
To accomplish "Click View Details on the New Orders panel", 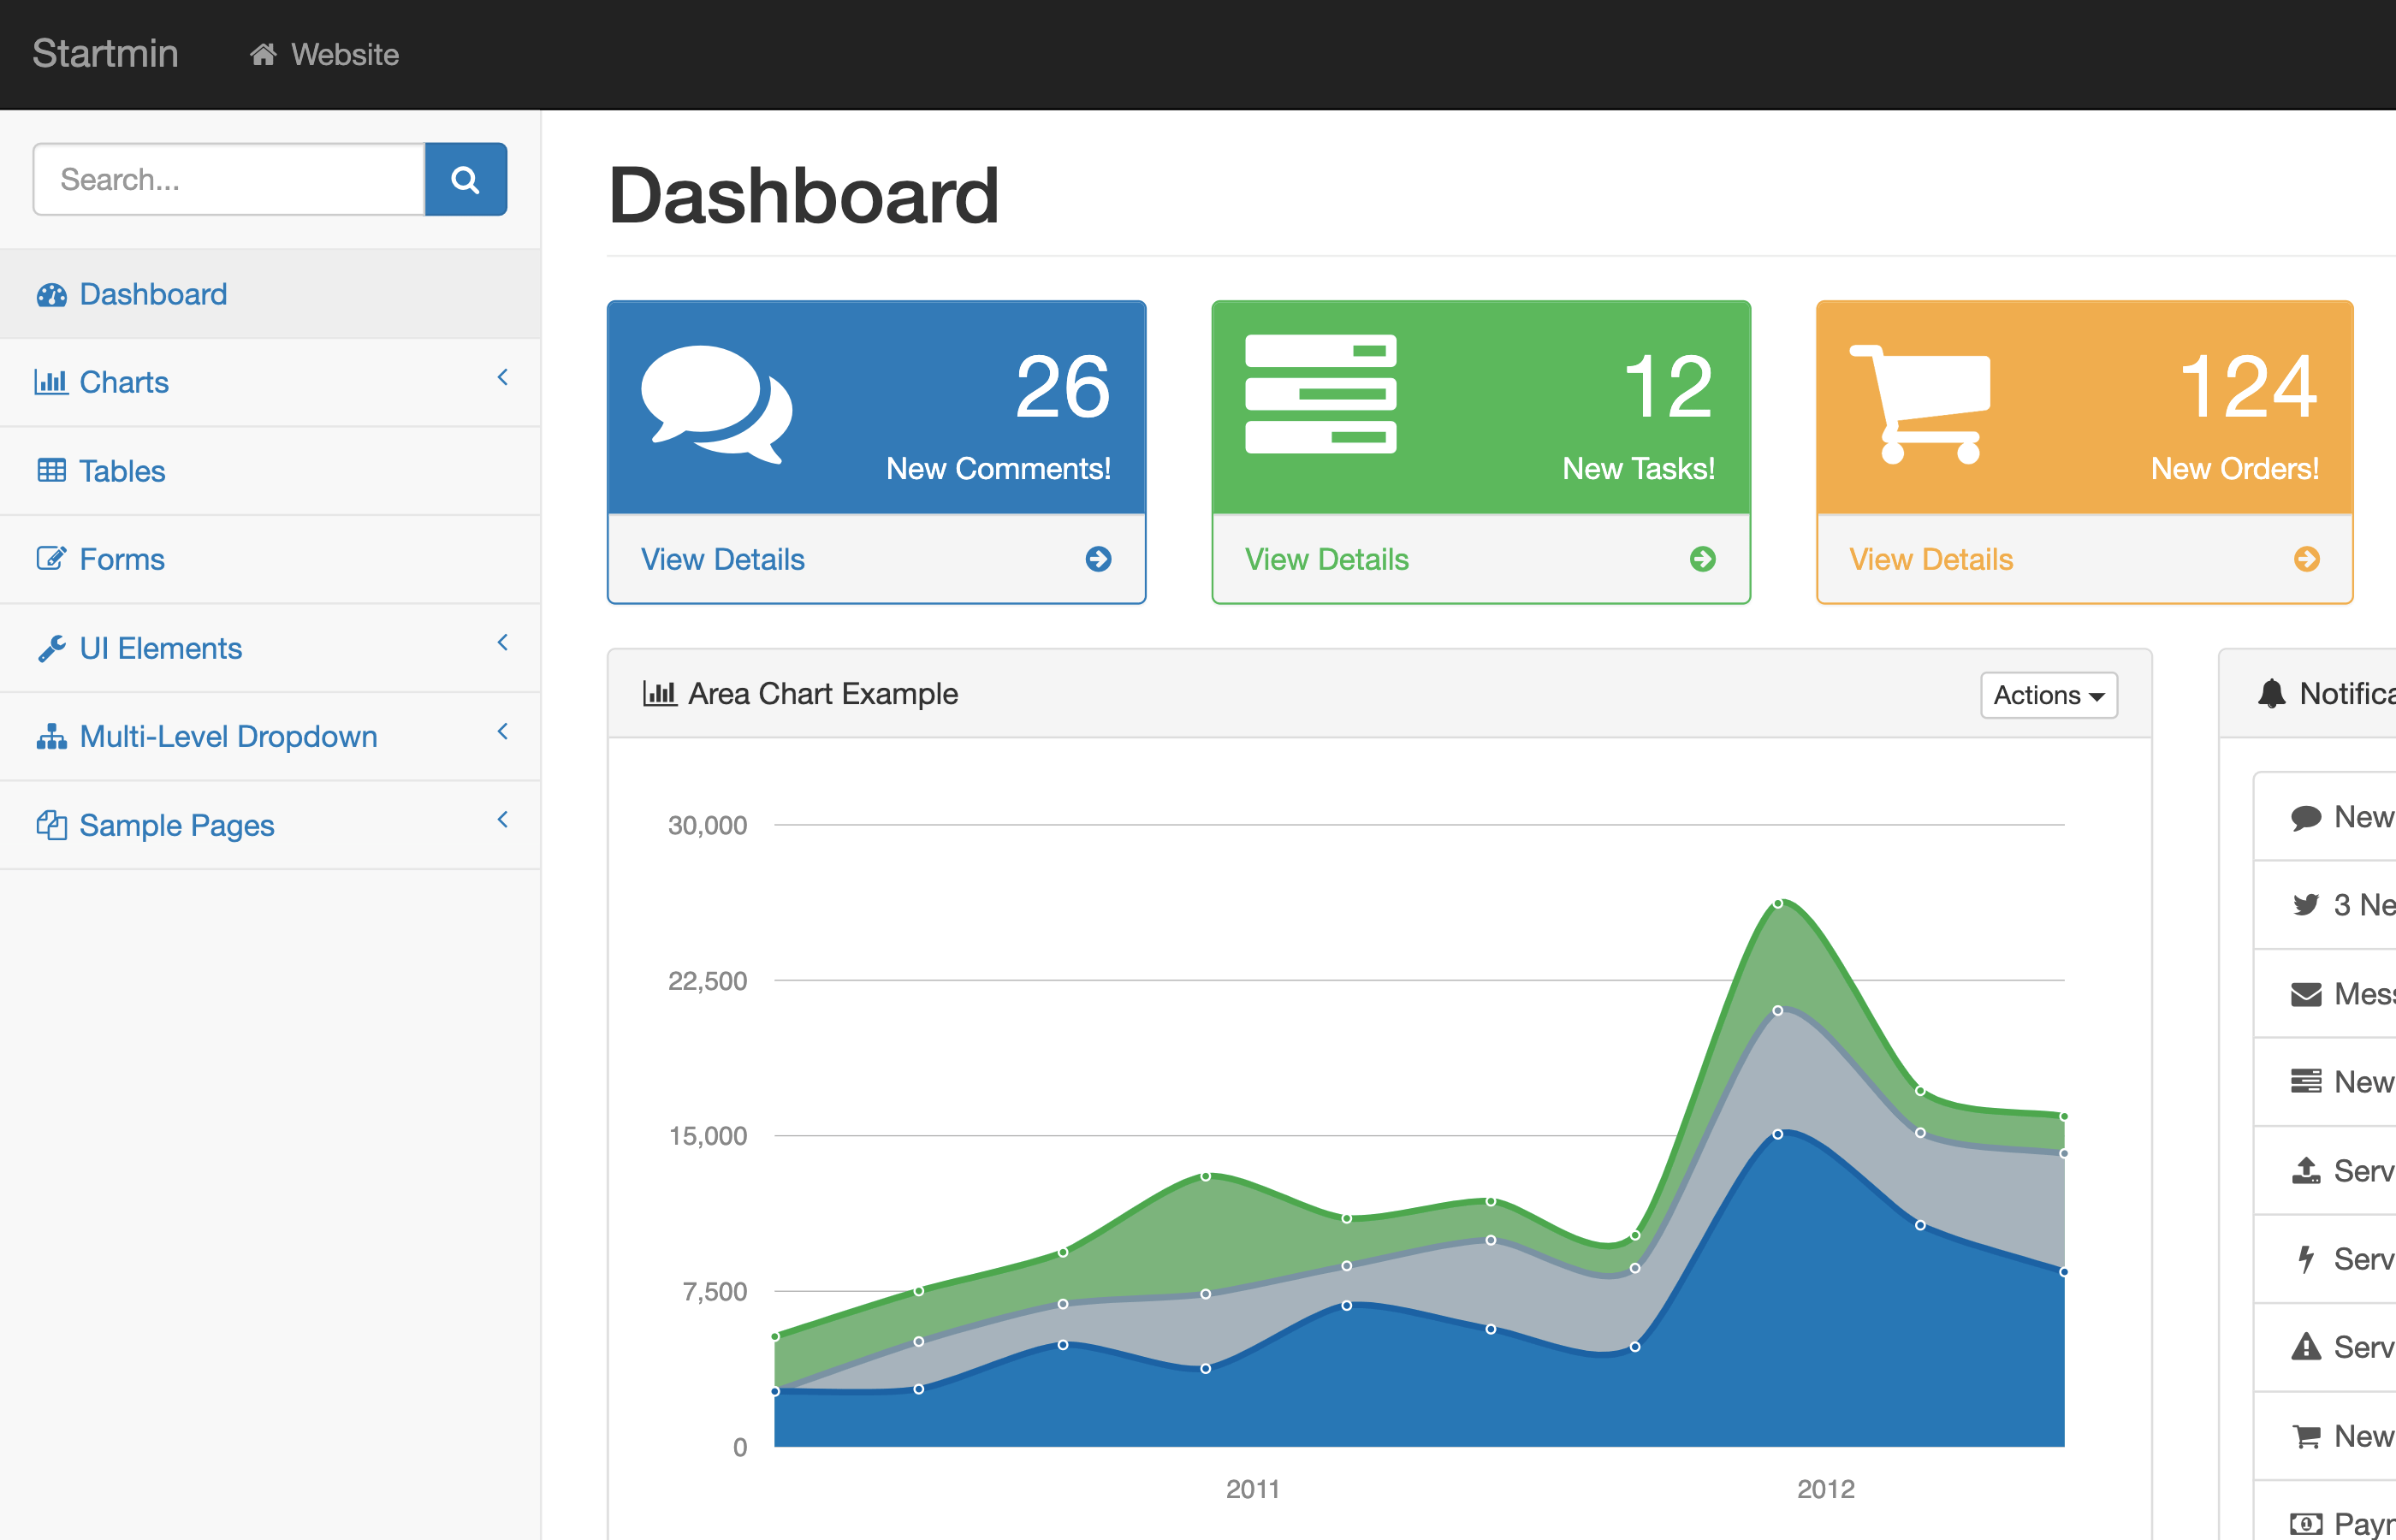I will point(1931,559).
